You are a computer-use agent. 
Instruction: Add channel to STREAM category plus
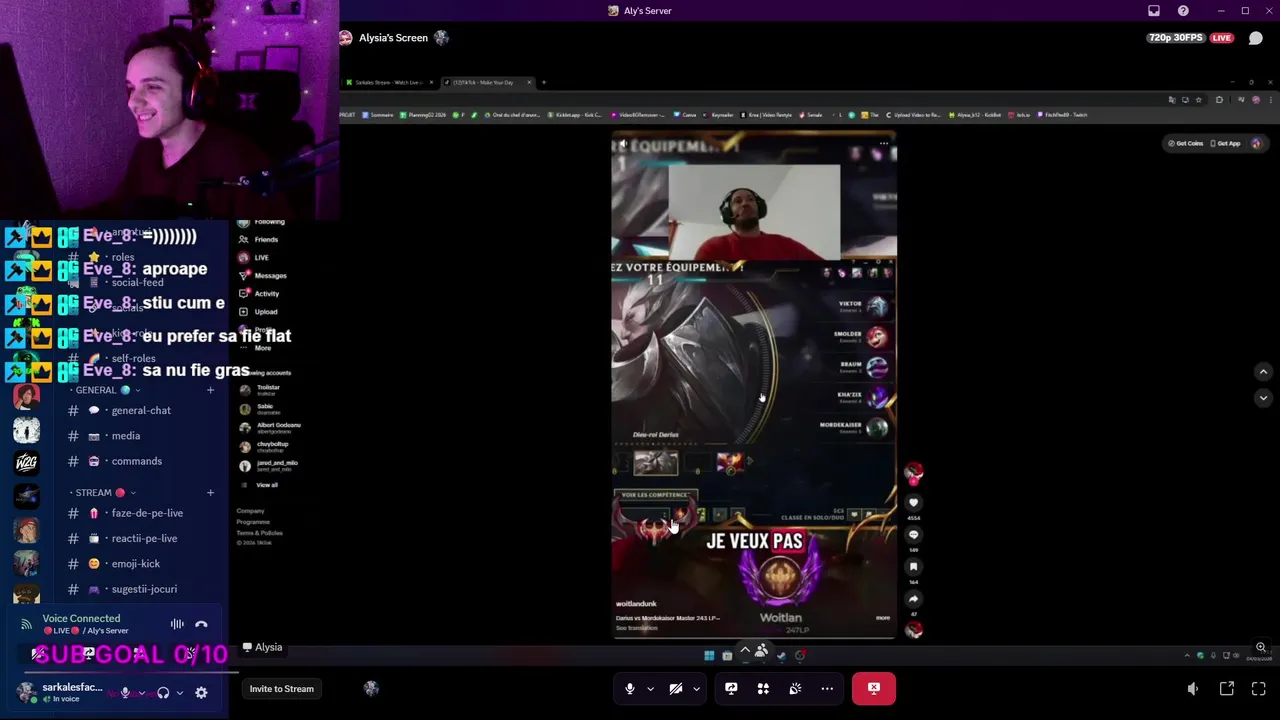(210, 493)
